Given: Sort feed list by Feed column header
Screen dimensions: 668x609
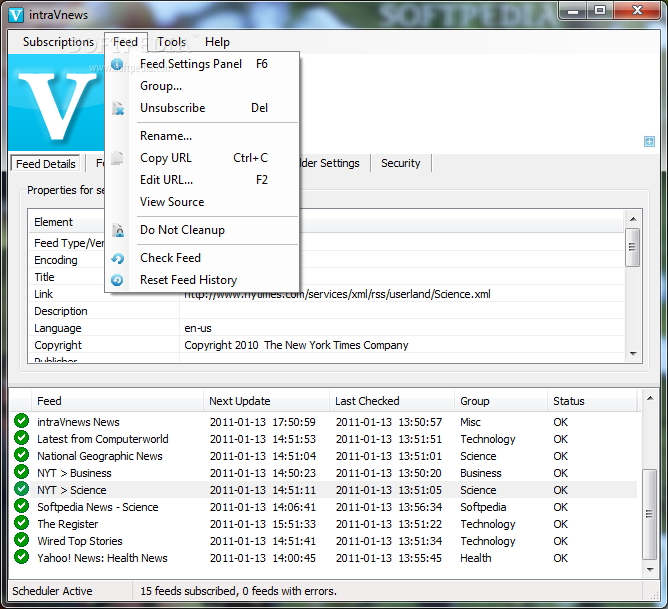Looking at the screenshot, I should click(118, 401).
